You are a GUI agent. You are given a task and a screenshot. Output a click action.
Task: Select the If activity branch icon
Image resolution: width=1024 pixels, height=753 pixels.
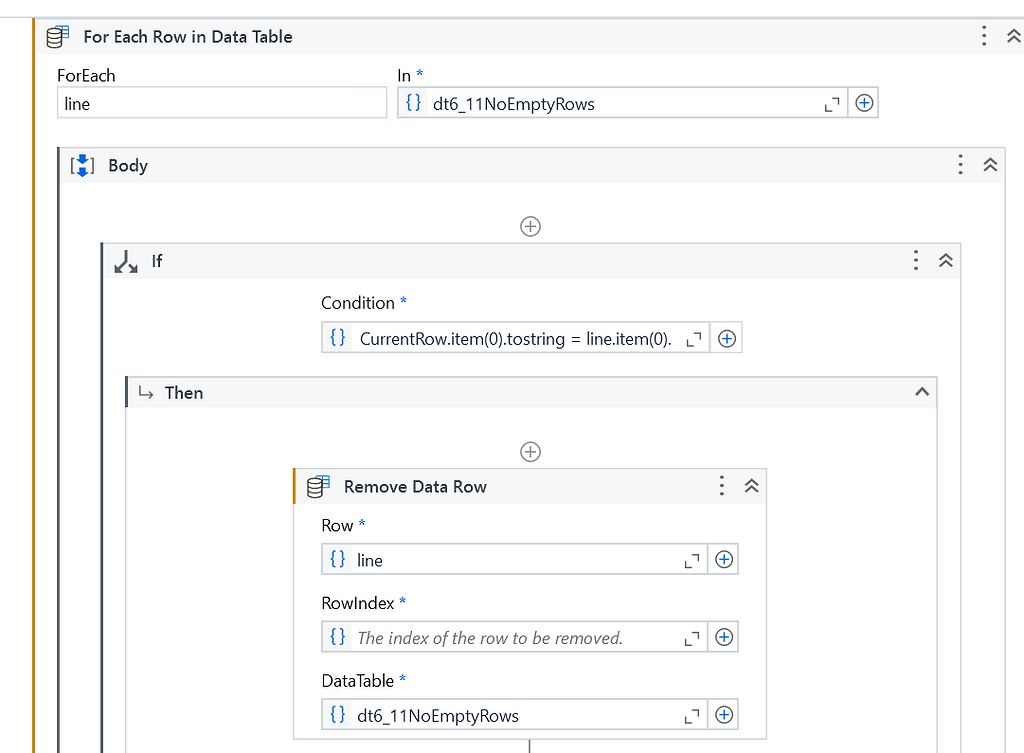click(124, 261)
